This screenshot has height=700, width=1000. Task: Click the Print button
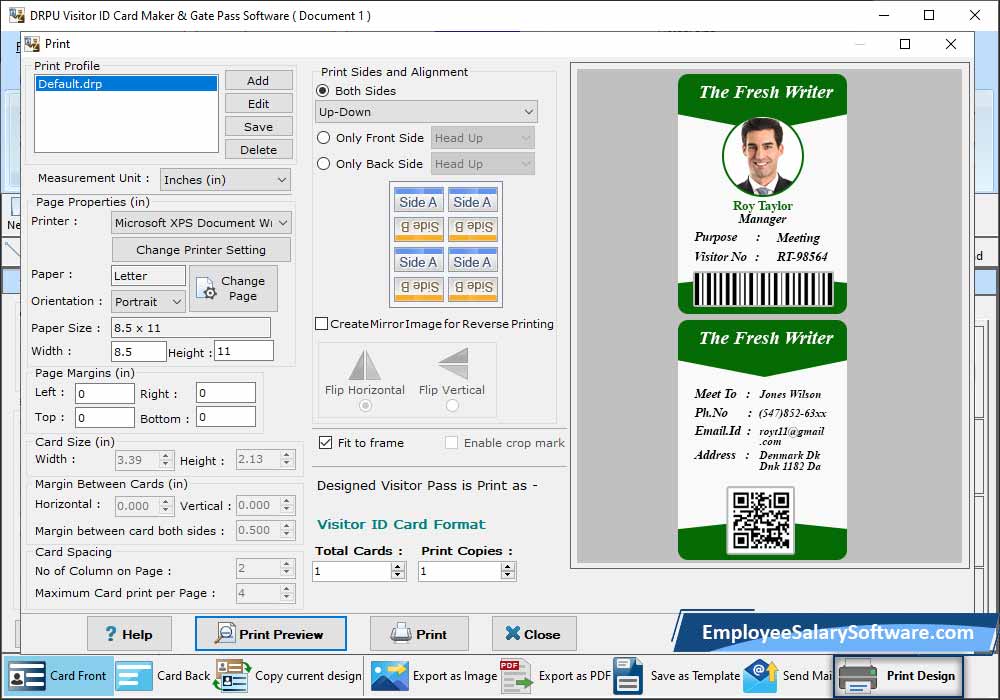419,634
